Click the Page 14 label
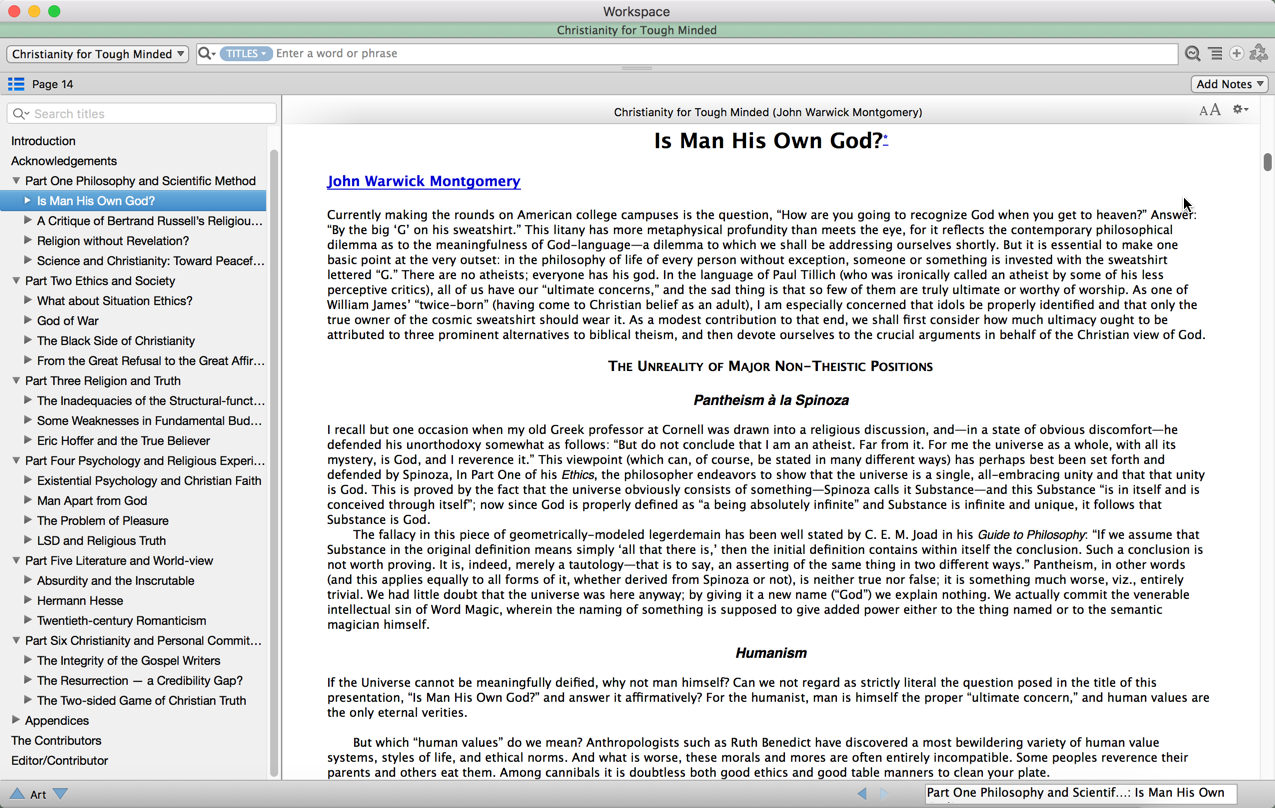Screen dimensions: 1275x808 (52, 84)
